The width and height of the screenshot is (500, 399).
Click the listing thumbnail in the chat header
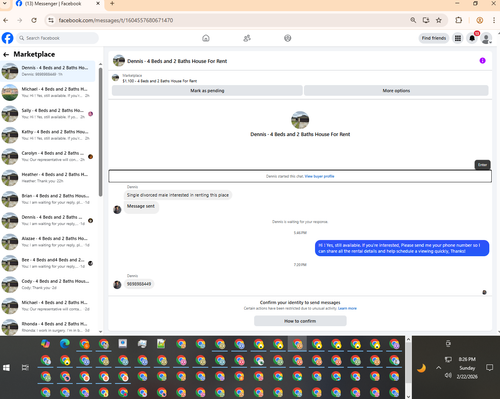119,61
